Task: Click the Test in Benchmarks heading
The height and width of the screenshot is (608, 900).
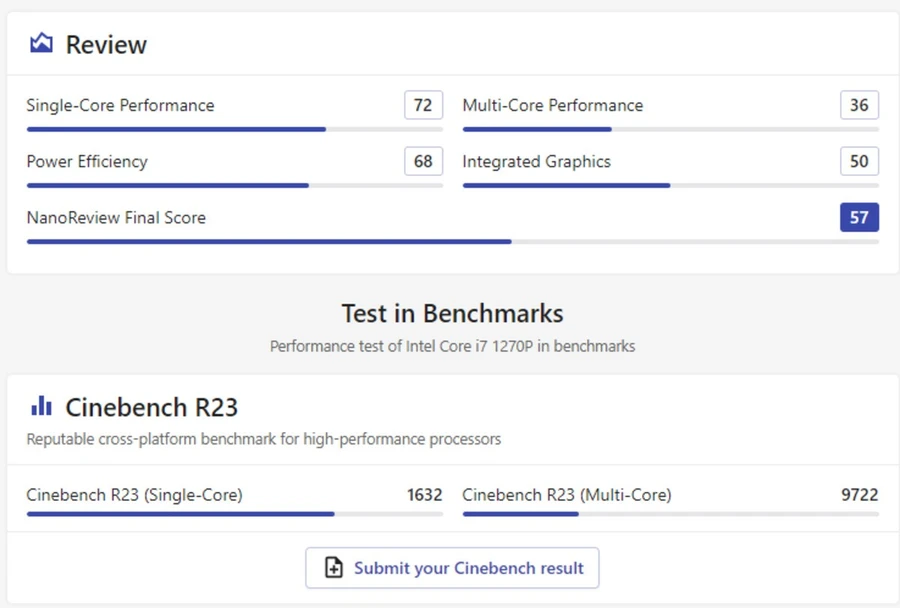Action: (x=452, y=313)
